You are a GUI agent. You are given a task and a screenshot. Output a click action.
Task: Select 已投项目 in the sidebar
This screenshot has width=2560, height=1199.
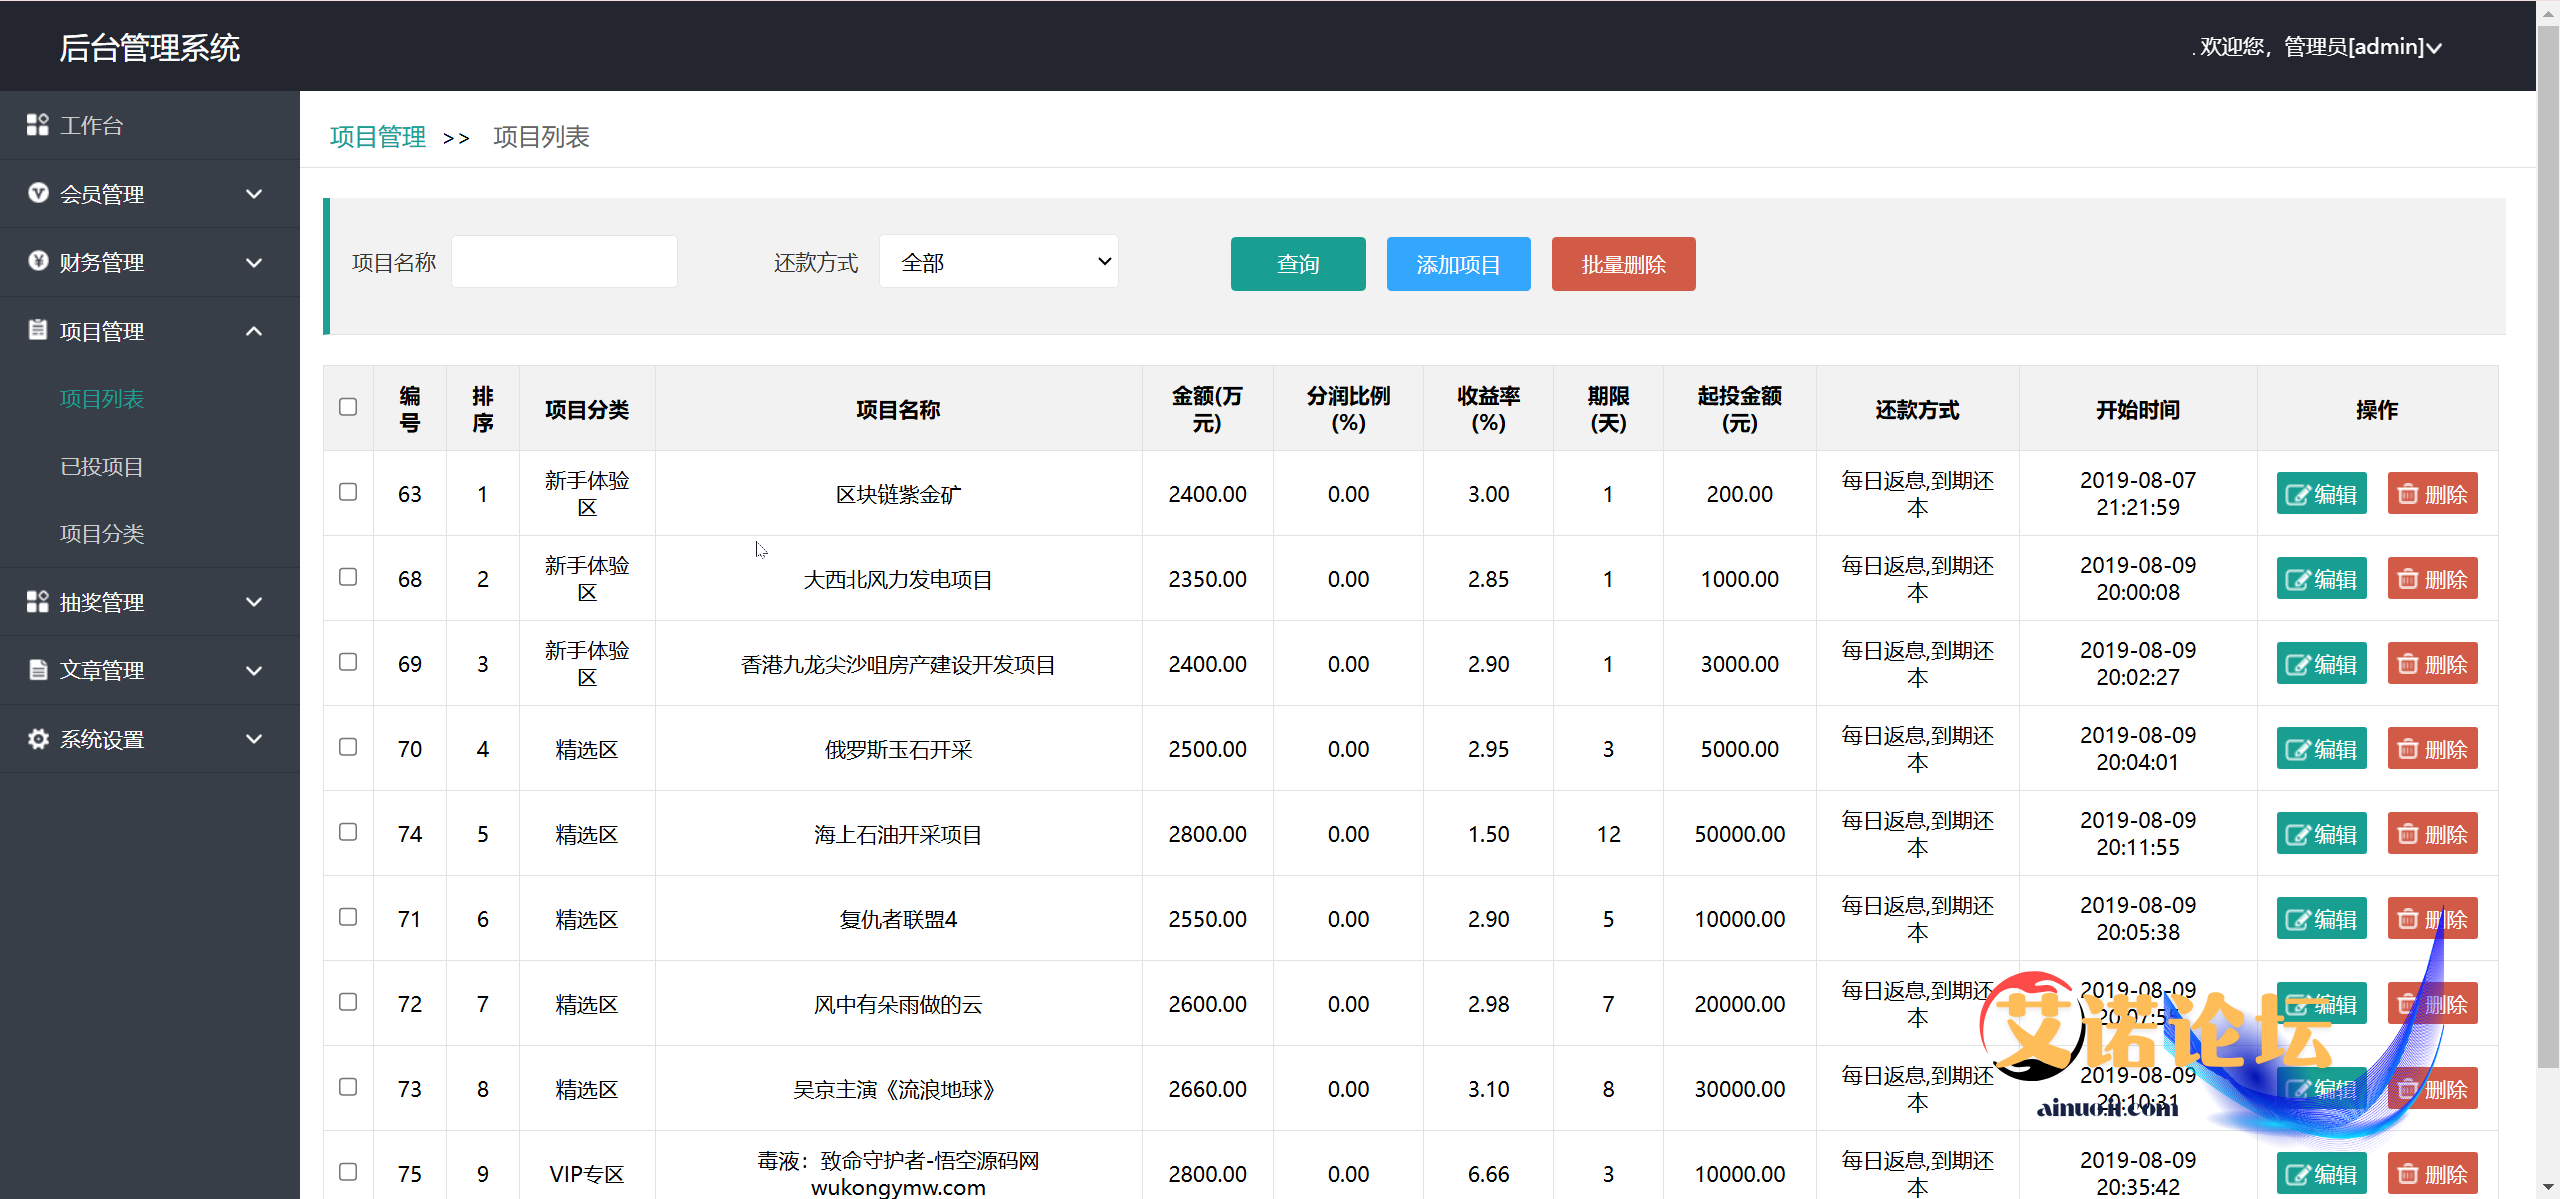click(x=102, y=467)
